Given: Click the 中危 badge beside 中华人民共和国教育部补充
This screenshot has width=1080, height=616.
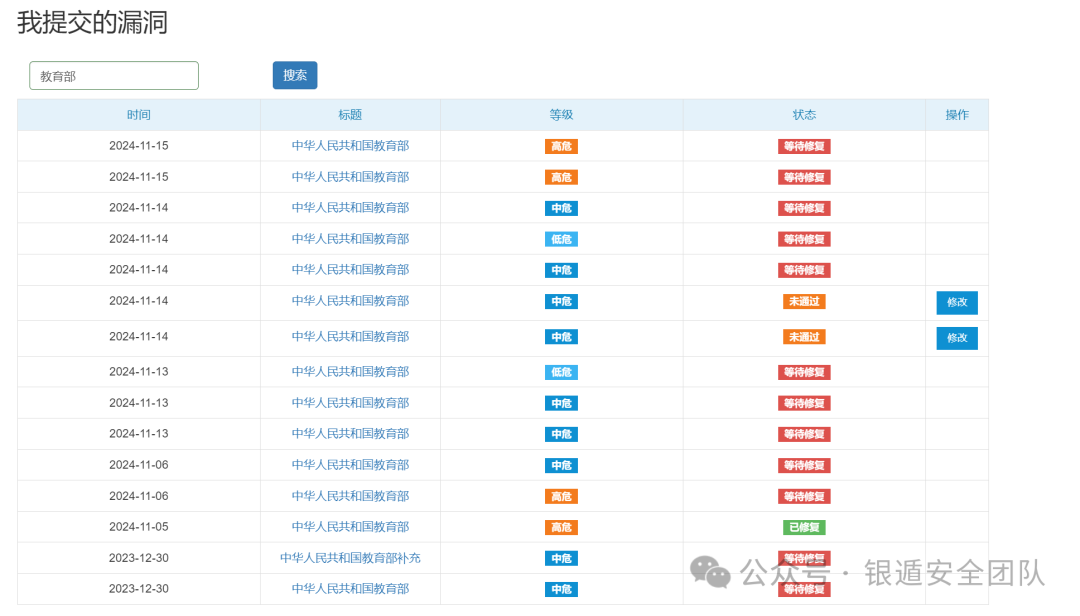Looking at the screenshot, I should click(x=561, y=559).
